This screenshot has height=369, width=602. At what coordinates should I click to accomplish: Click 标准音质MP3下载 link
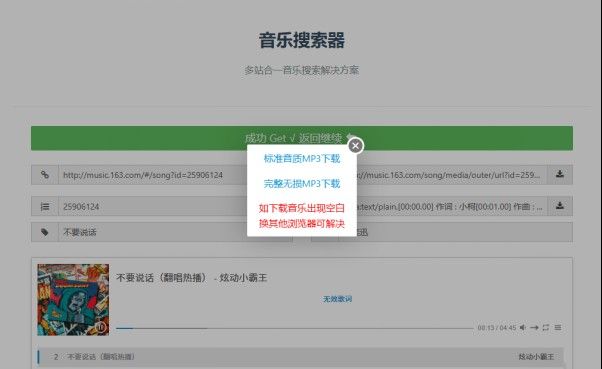[x=302, y=159]
